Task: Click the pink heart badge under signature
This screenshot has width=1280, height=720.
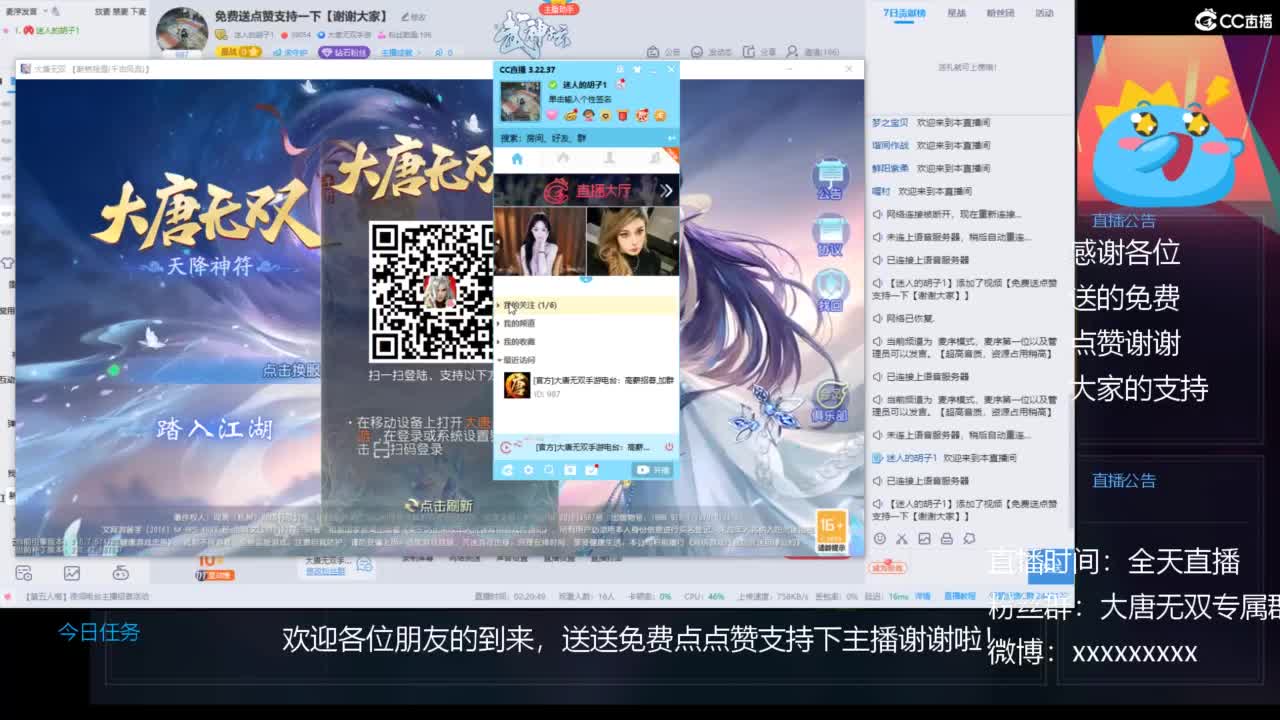Action: click(x=551, y=115)
